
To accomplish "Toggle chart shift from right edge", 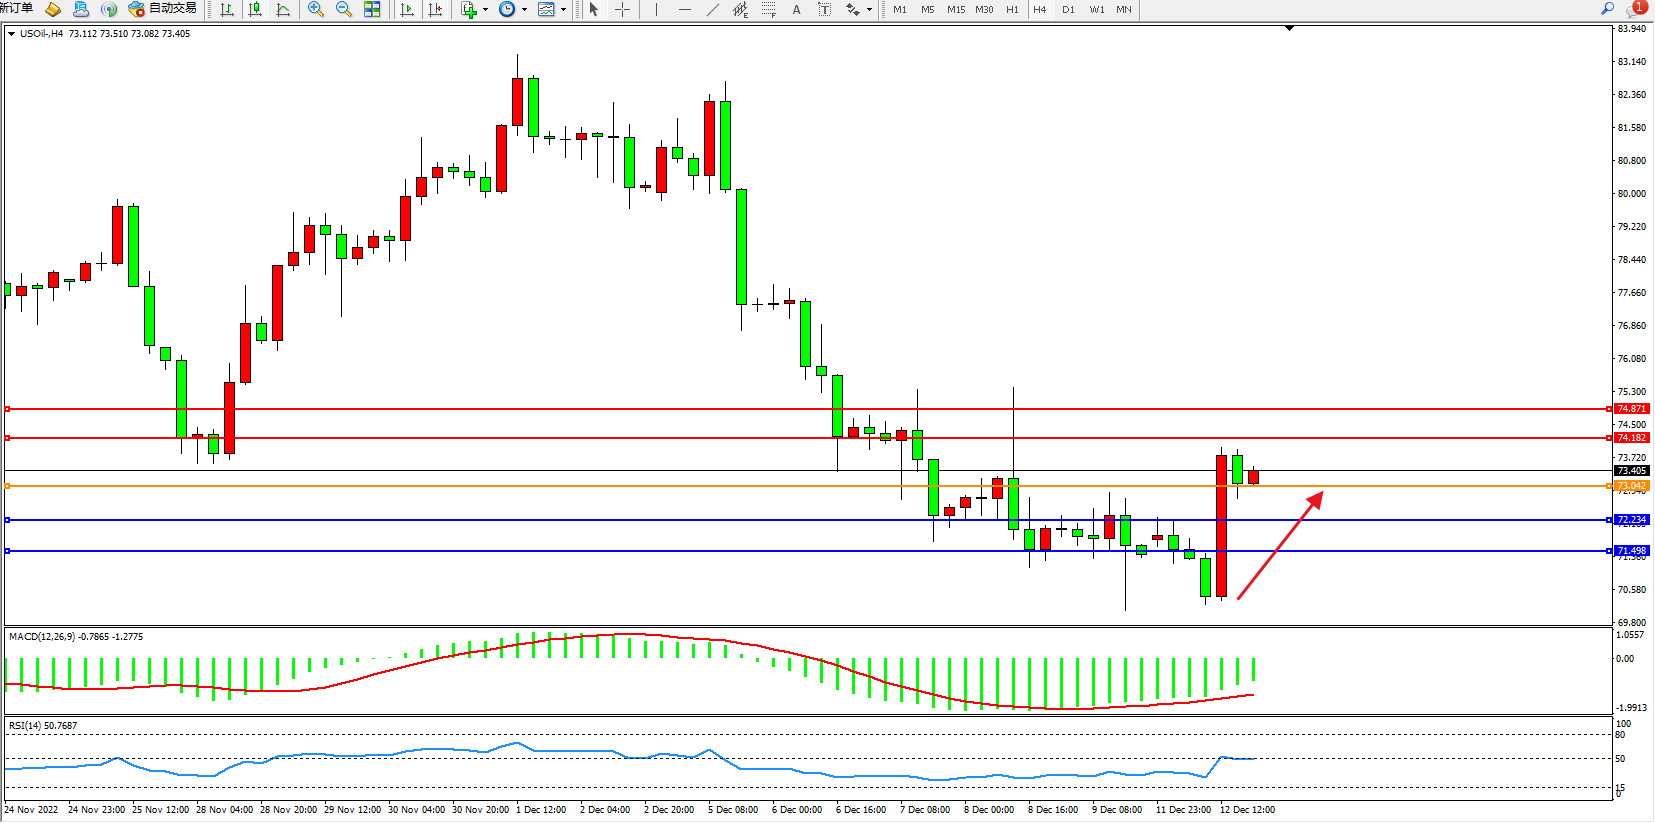I will (x=435, y=9).
